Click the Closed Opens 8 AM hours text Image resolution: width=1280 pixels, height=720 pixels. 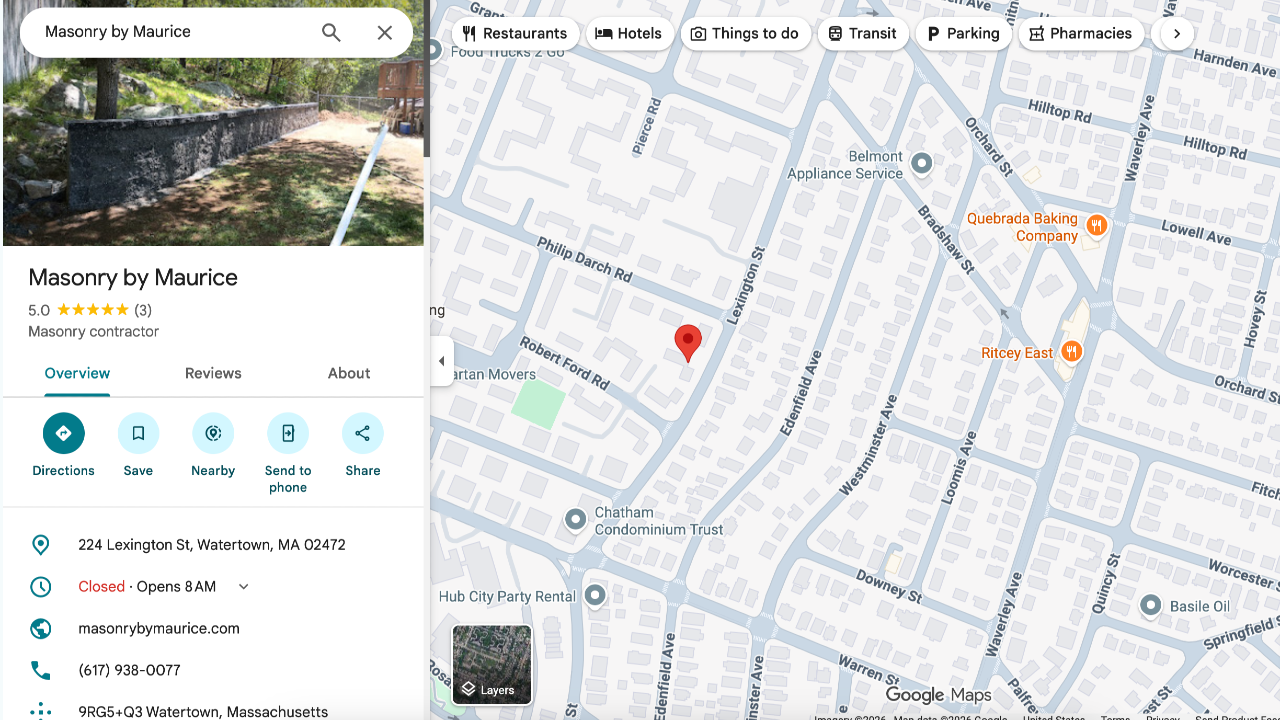(147, 587)
